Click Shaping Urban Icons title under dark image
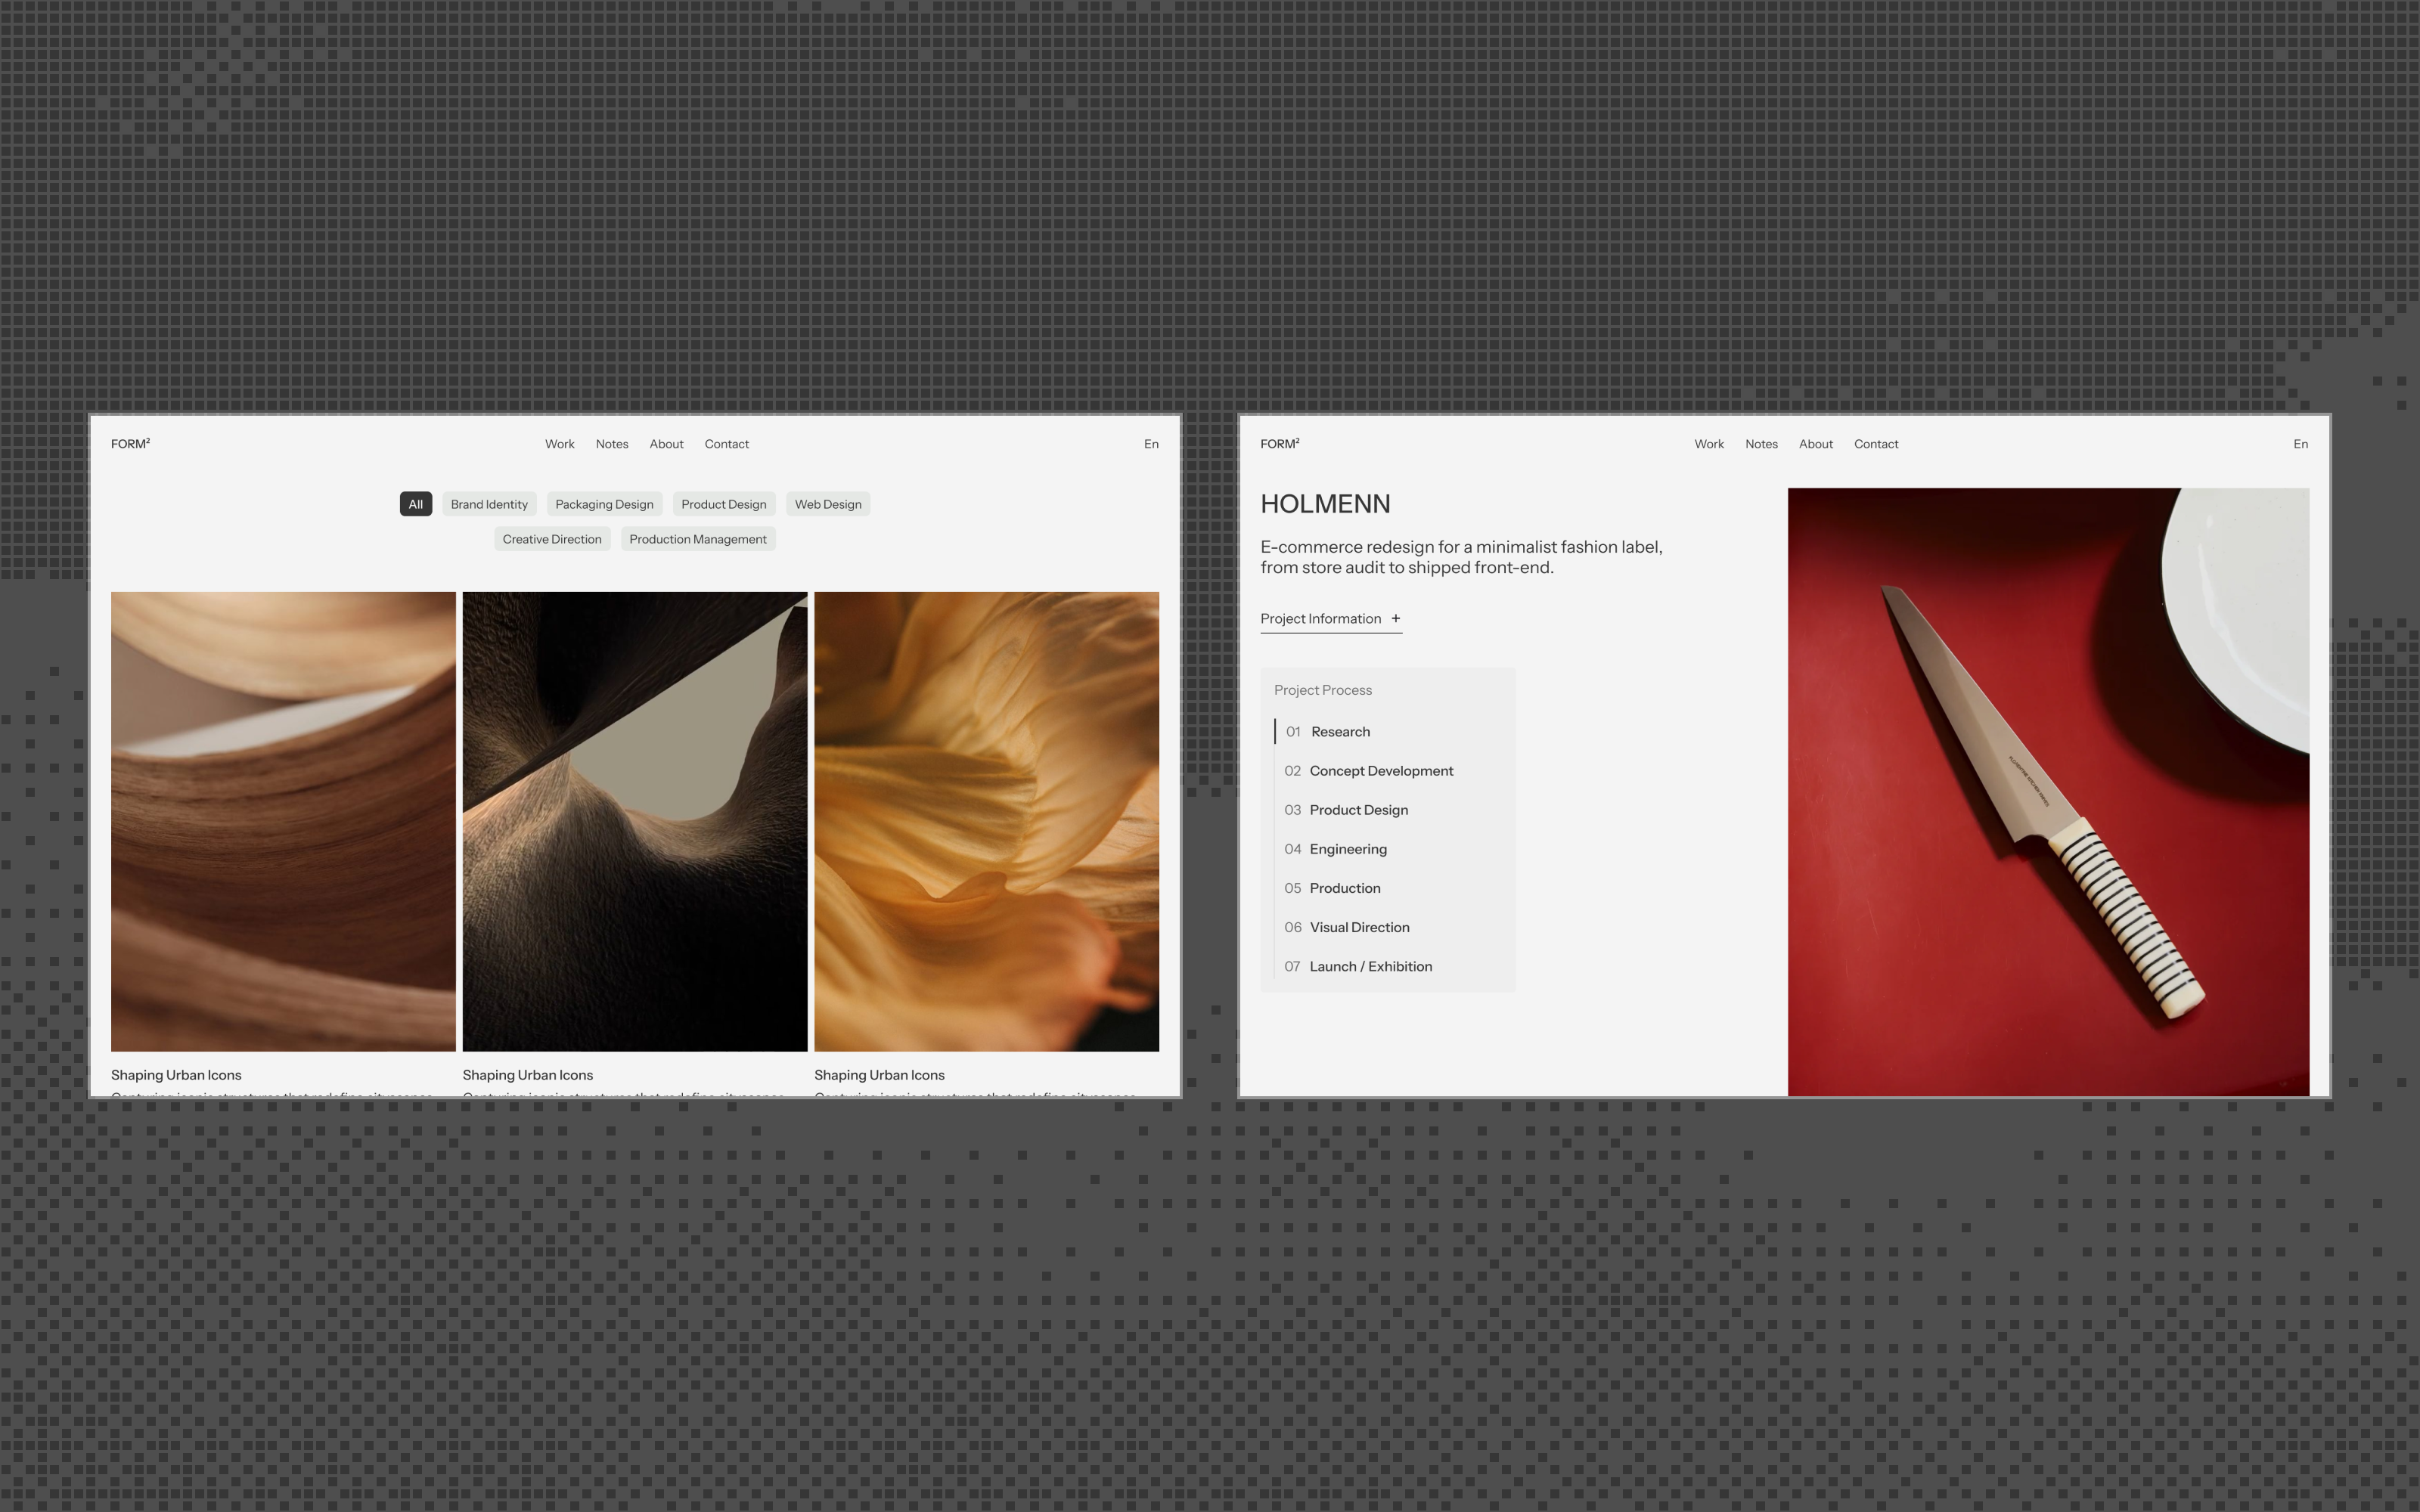 click(527, 1075)
